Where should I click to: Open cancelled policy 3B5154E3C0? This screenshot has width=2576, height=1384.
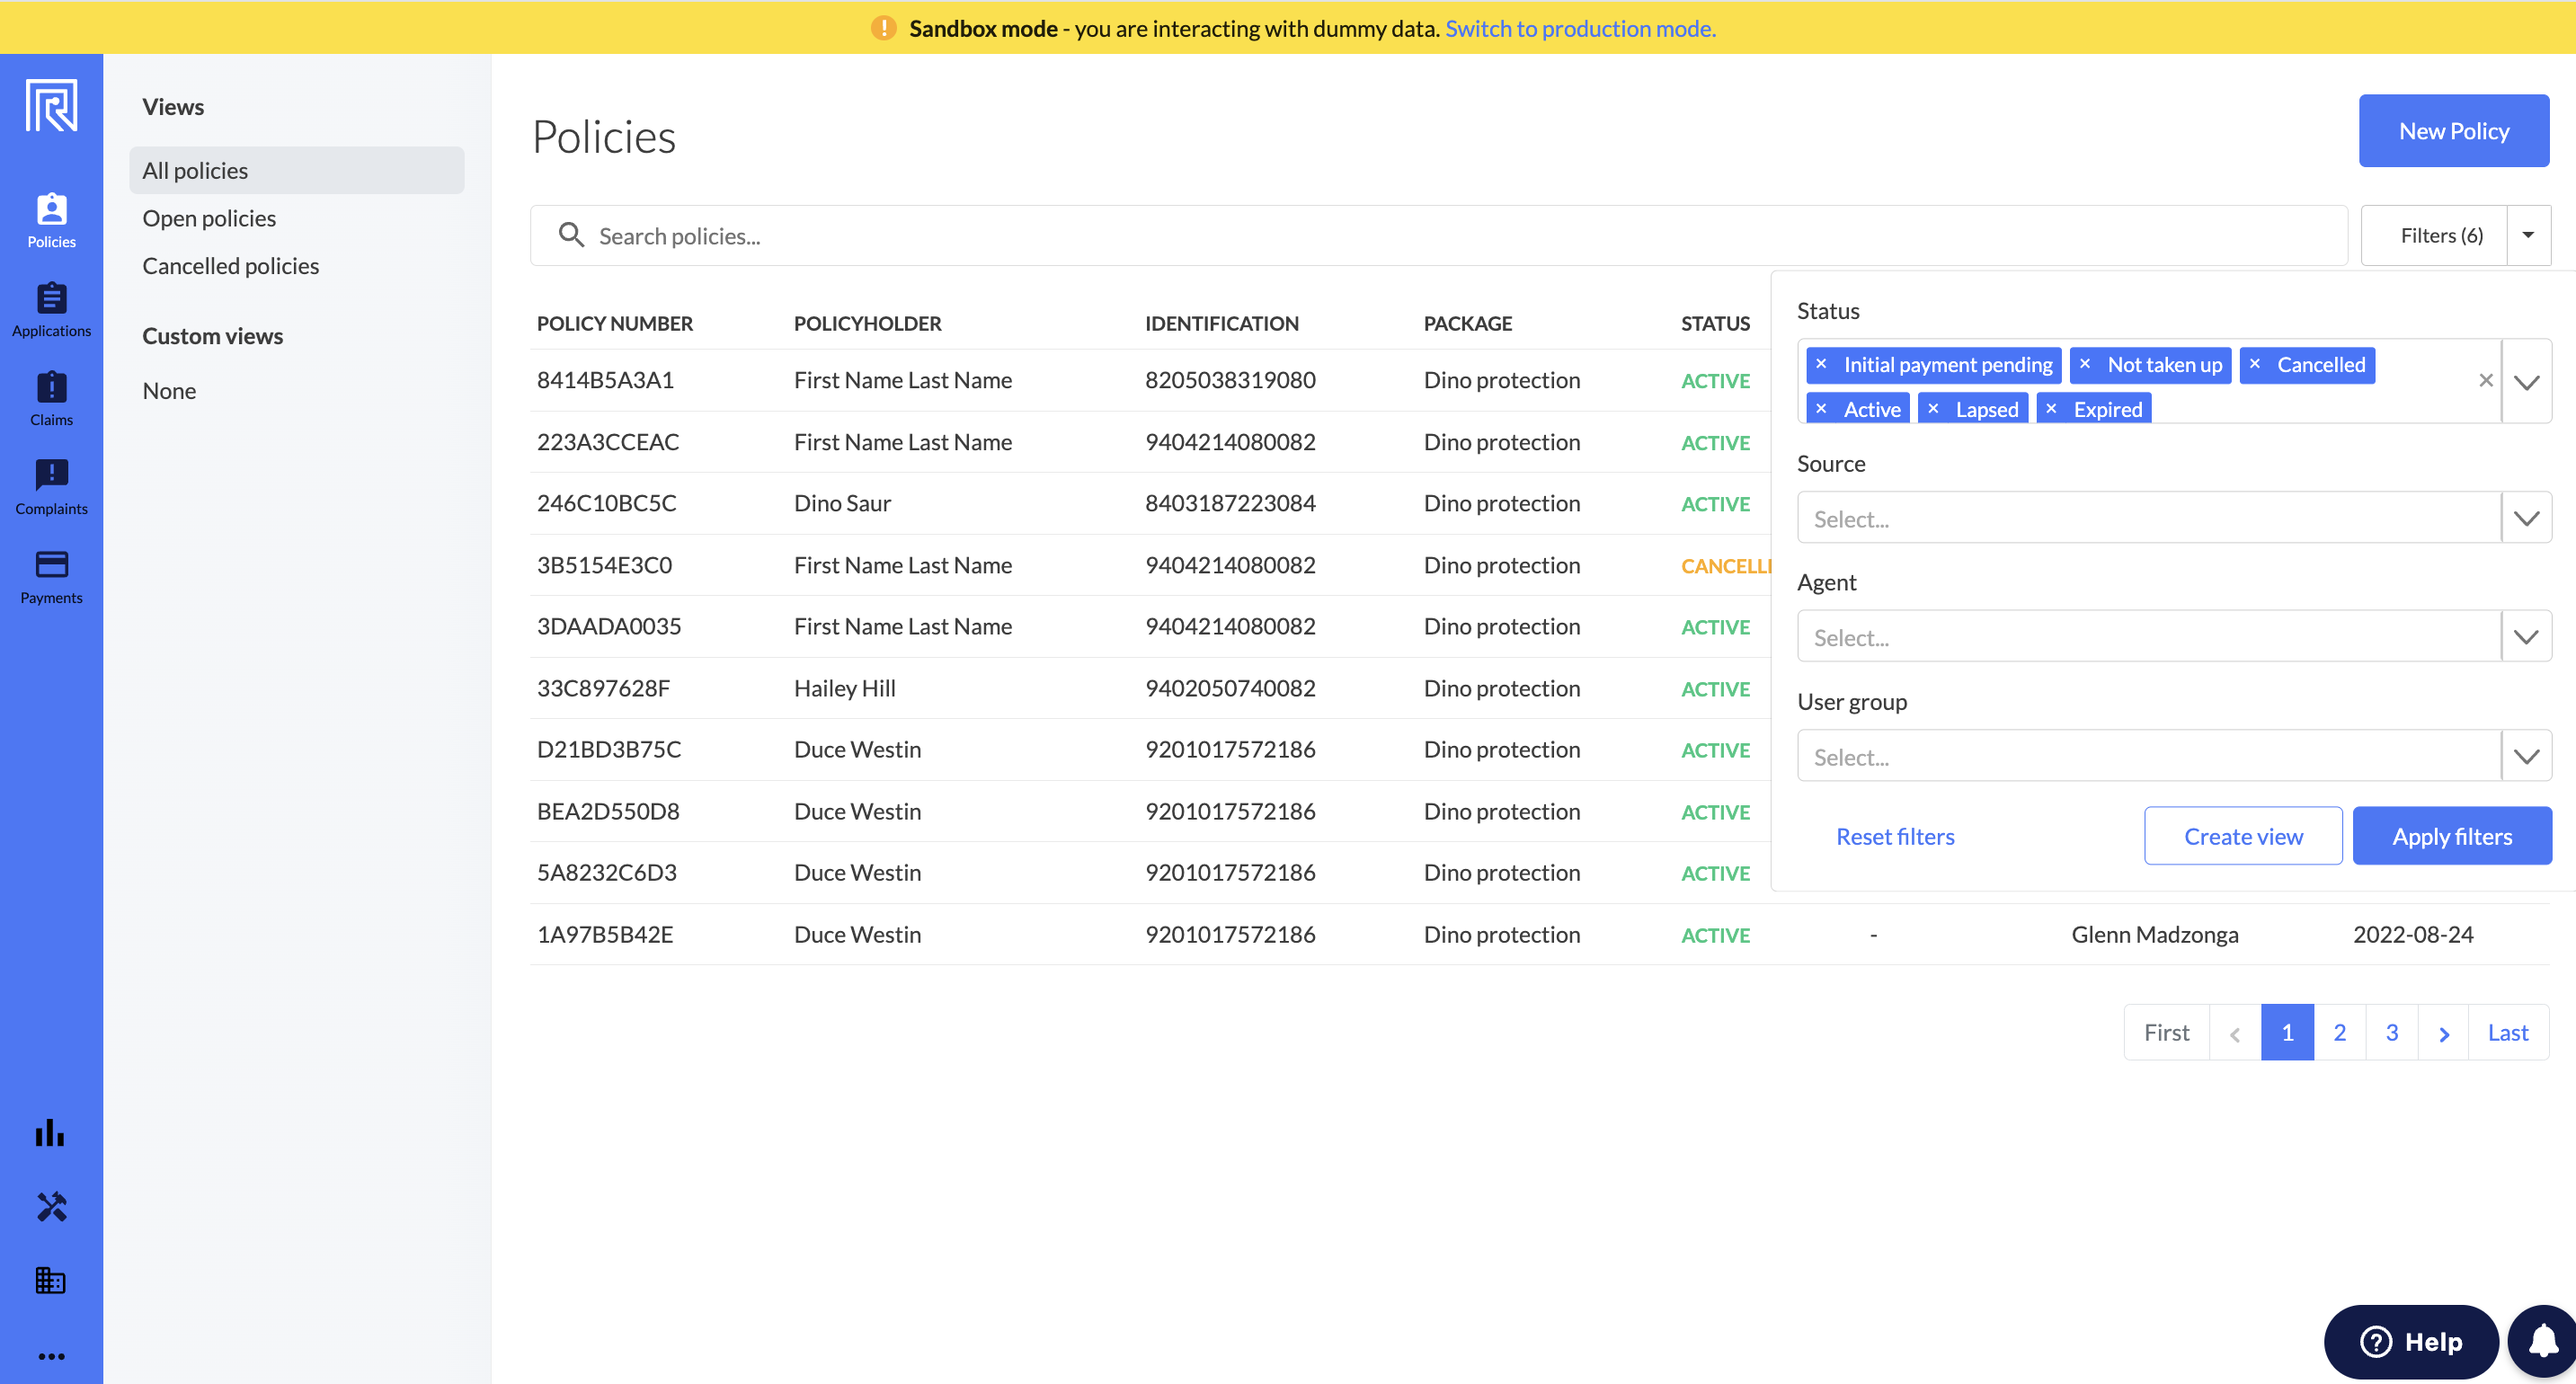coord(1150,565)
